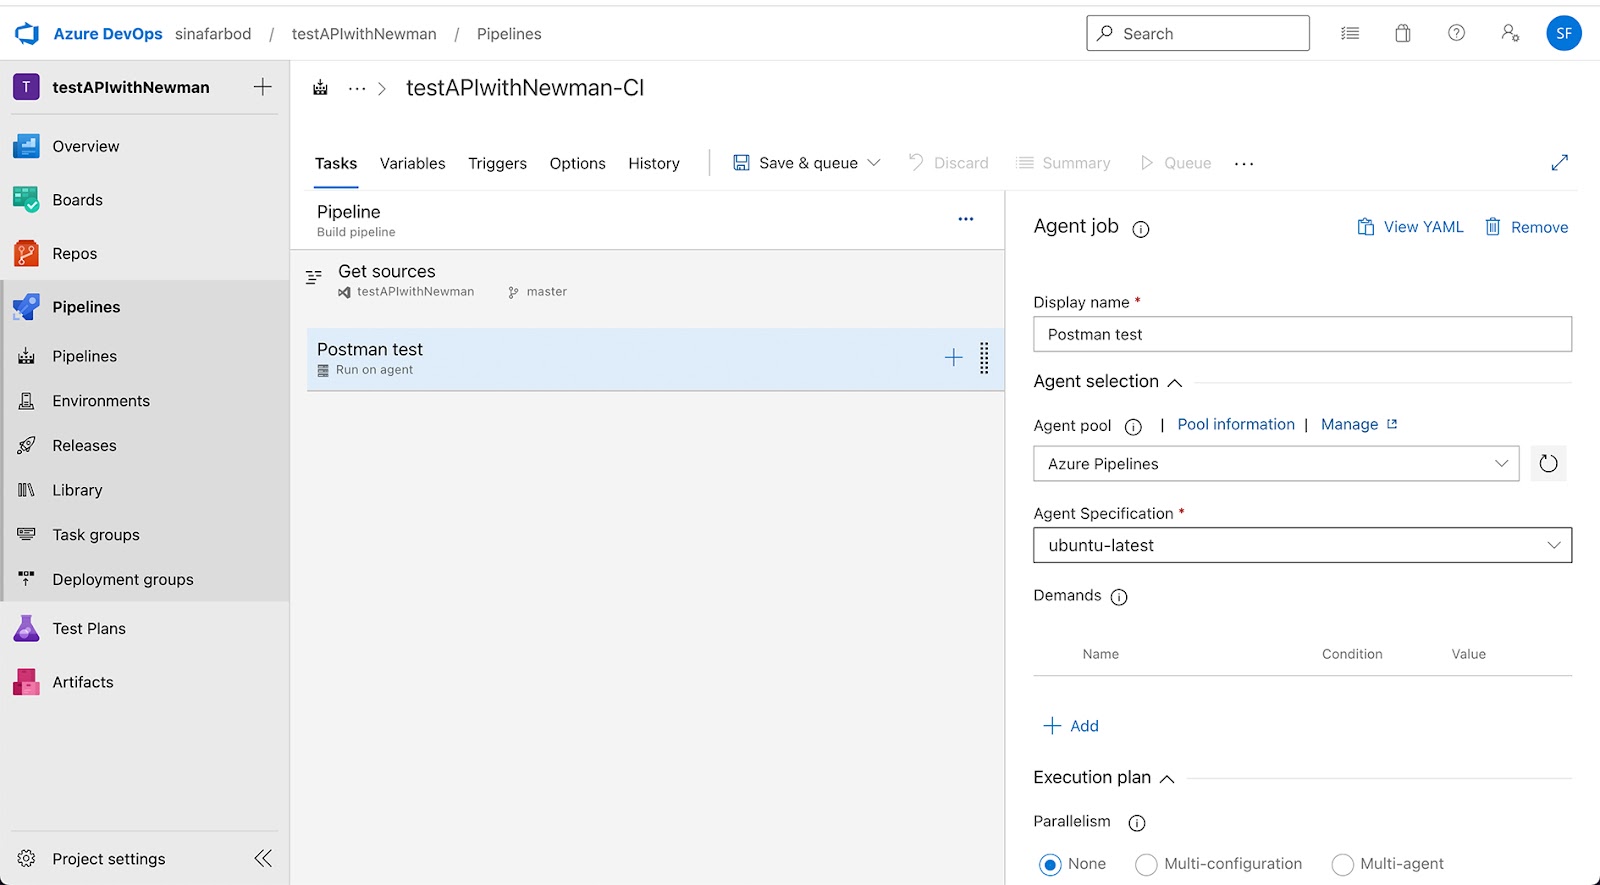The width and height of the screenshot is (1600, 885).
Task: Open the Save & queue dropdown arrow
Action: (874, 162)
